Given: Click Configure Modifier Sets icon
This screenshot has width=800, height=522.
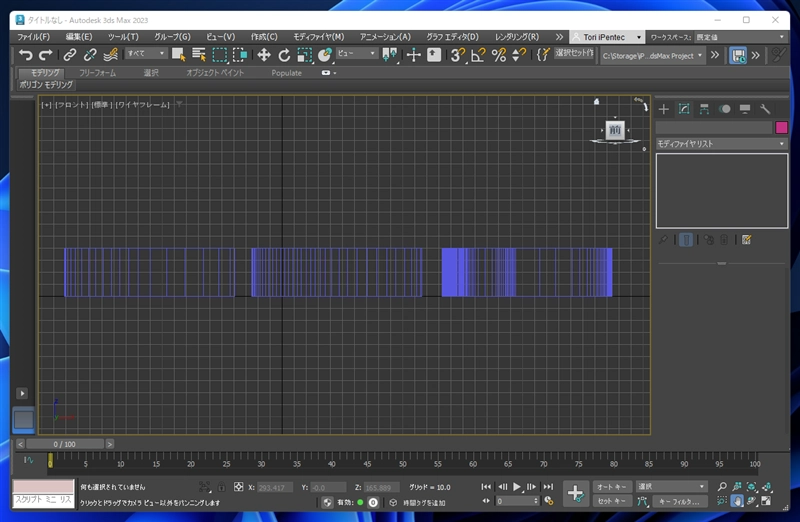Looking at the screenshot, I should [746, 239].
